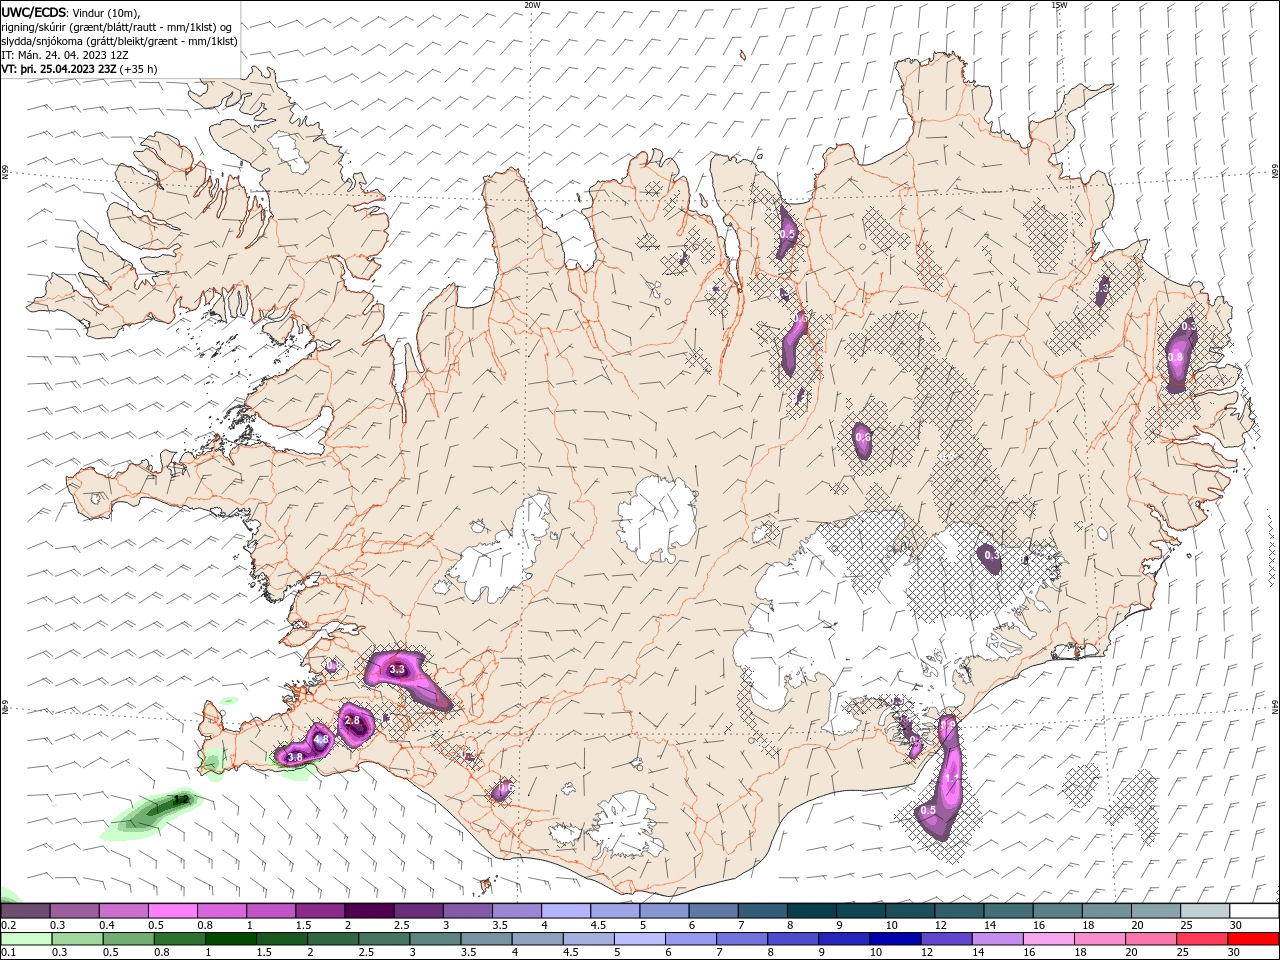Select the 0.2 swatch in upper snow scale
The width and height of the screenshot is (1280, 960).
click(25, 911)
